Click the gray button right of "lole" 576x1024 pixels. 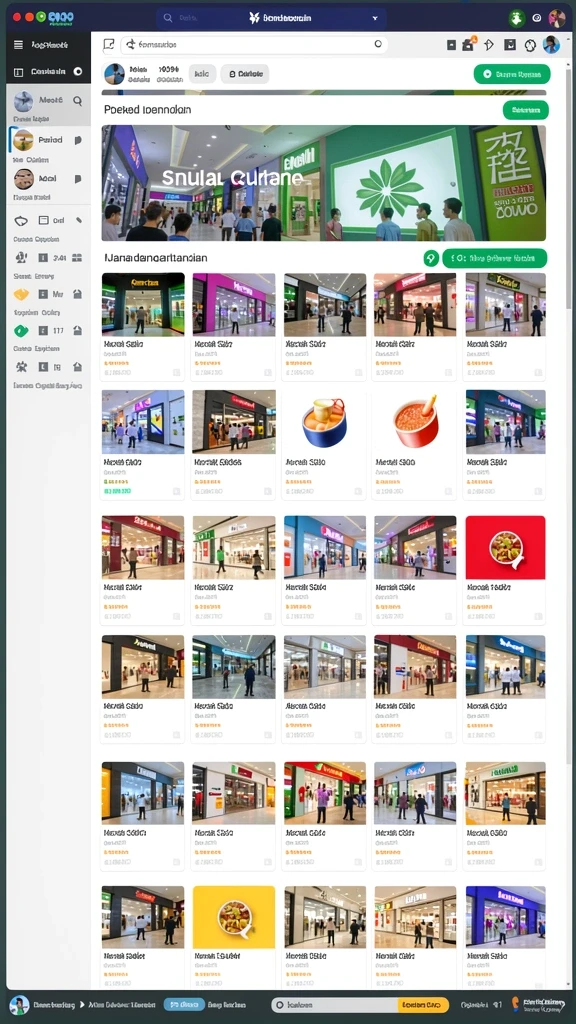(x=245, y=74)
